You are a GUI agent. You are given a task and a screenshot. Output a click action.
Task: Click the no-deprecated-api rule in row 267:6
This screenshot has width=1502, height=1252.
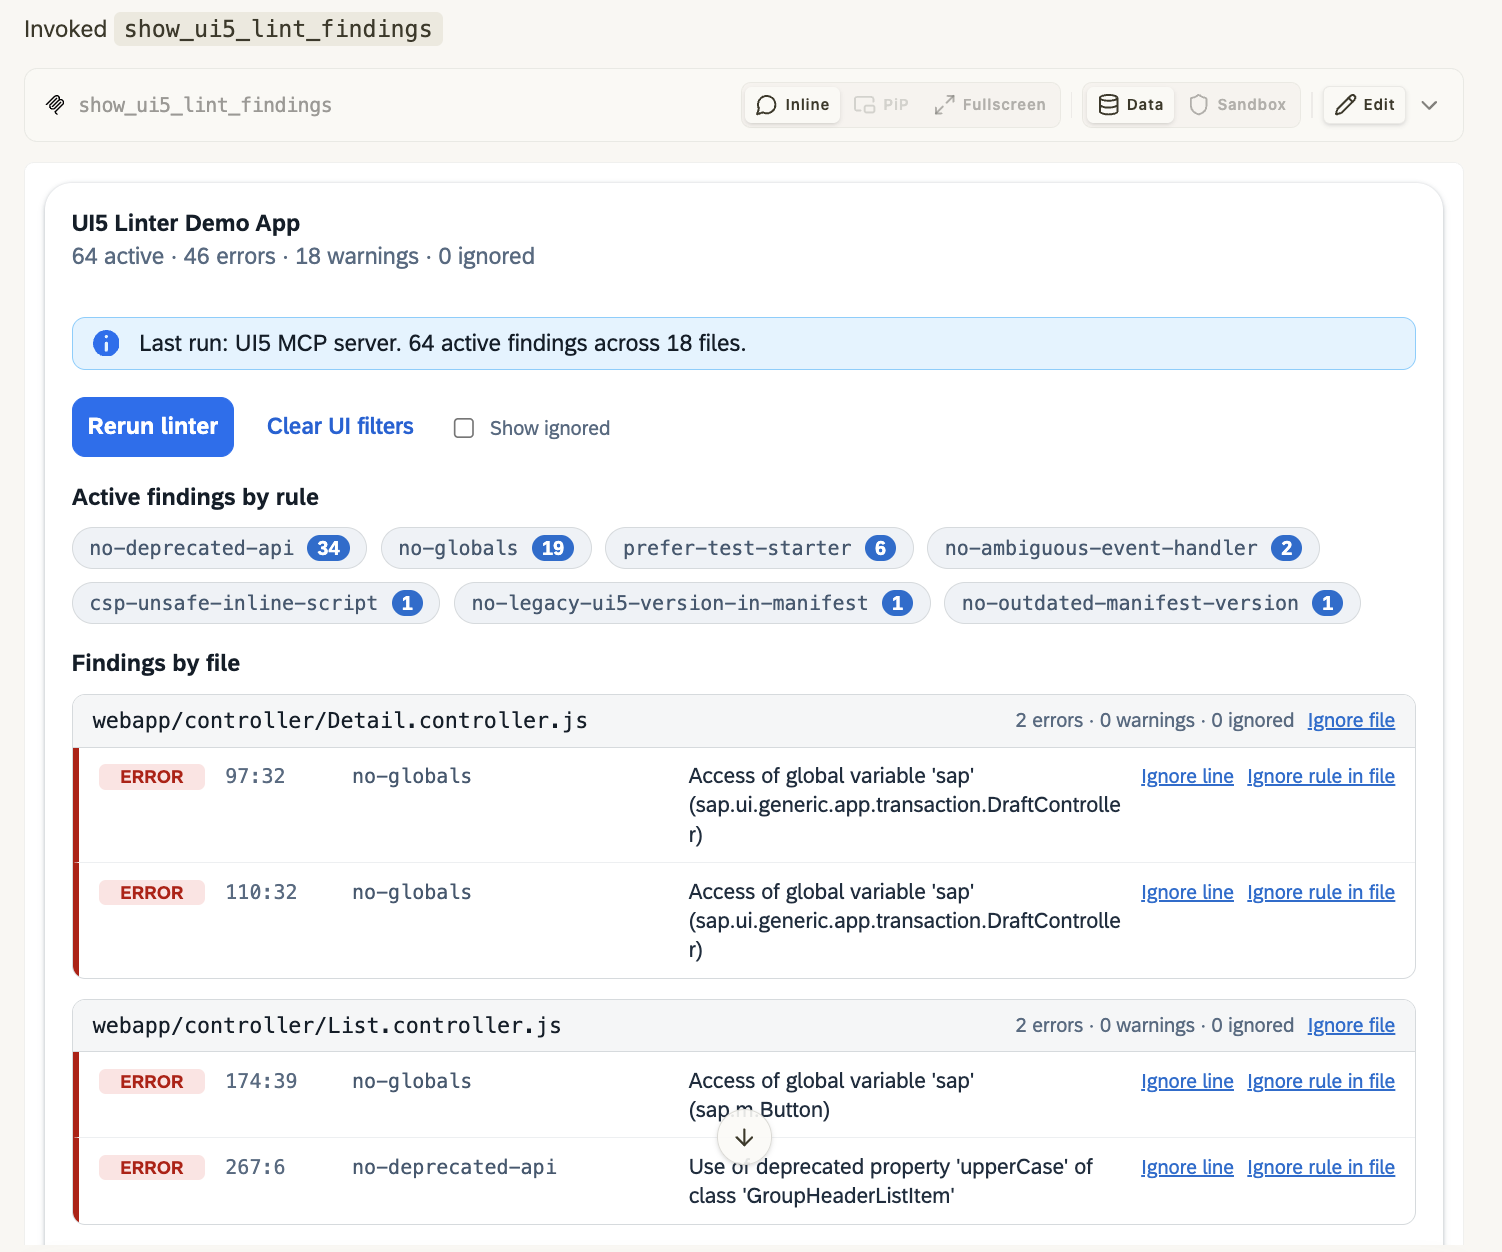(454, 1167)
